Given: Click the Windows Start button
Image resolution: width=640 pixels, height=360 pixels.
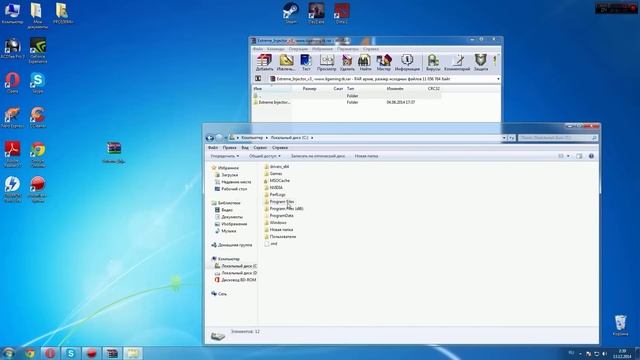Looking at the screenshot, I should 9,353.
